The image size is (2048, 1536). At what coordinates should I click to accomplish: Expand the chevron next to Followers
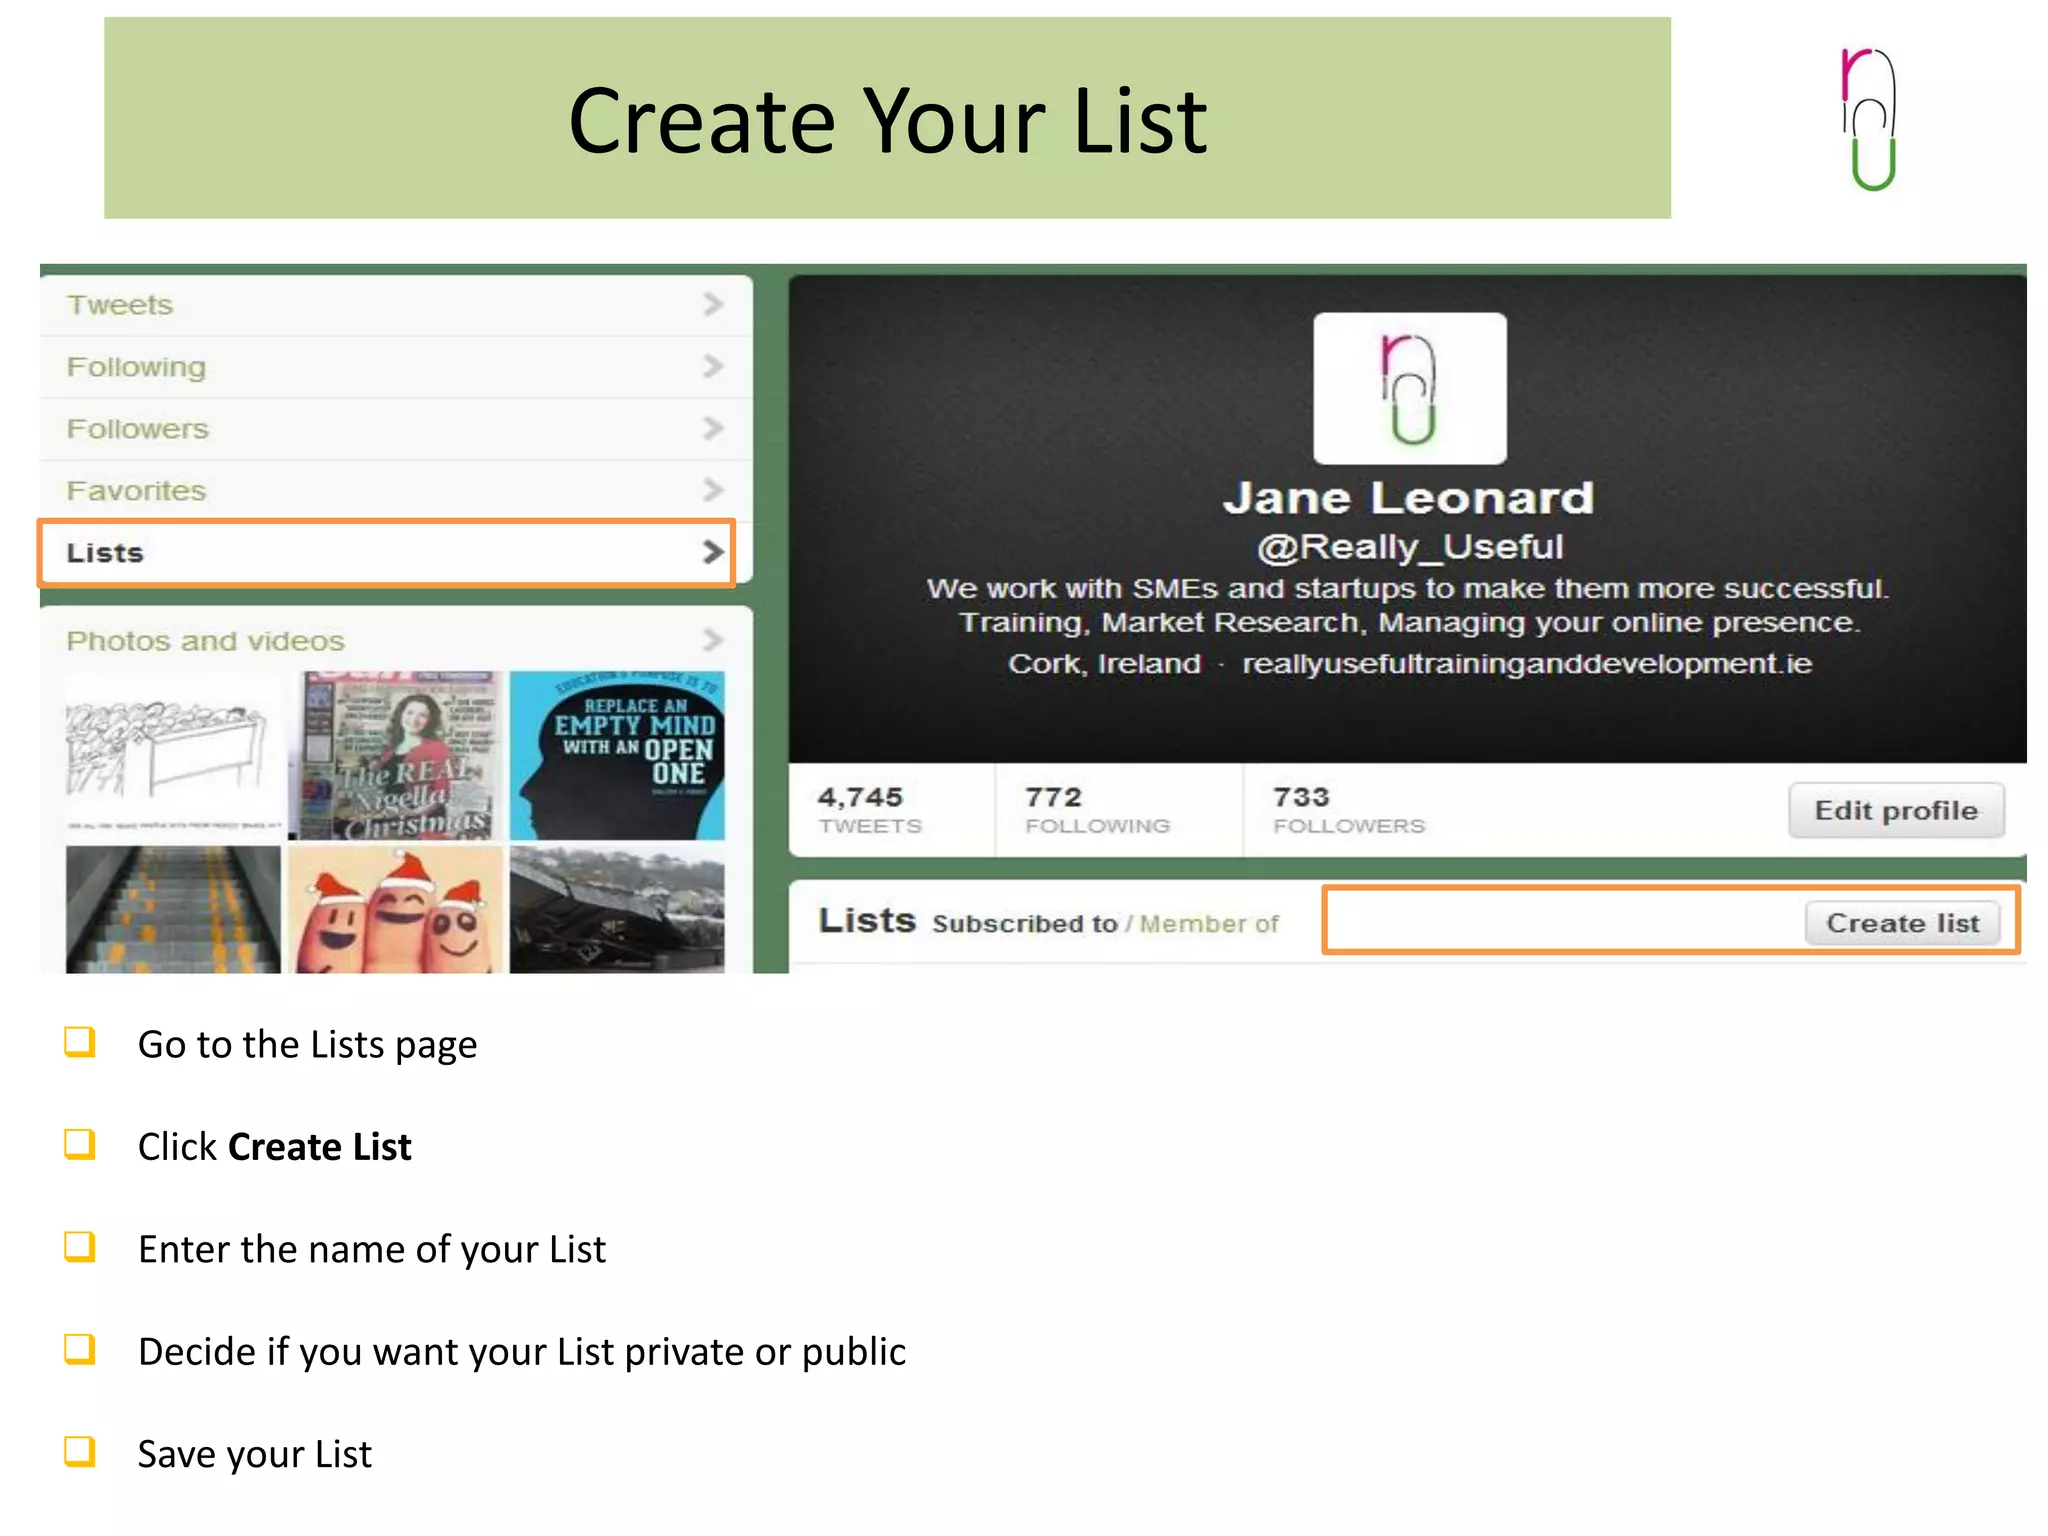click(x=712, y=428)
